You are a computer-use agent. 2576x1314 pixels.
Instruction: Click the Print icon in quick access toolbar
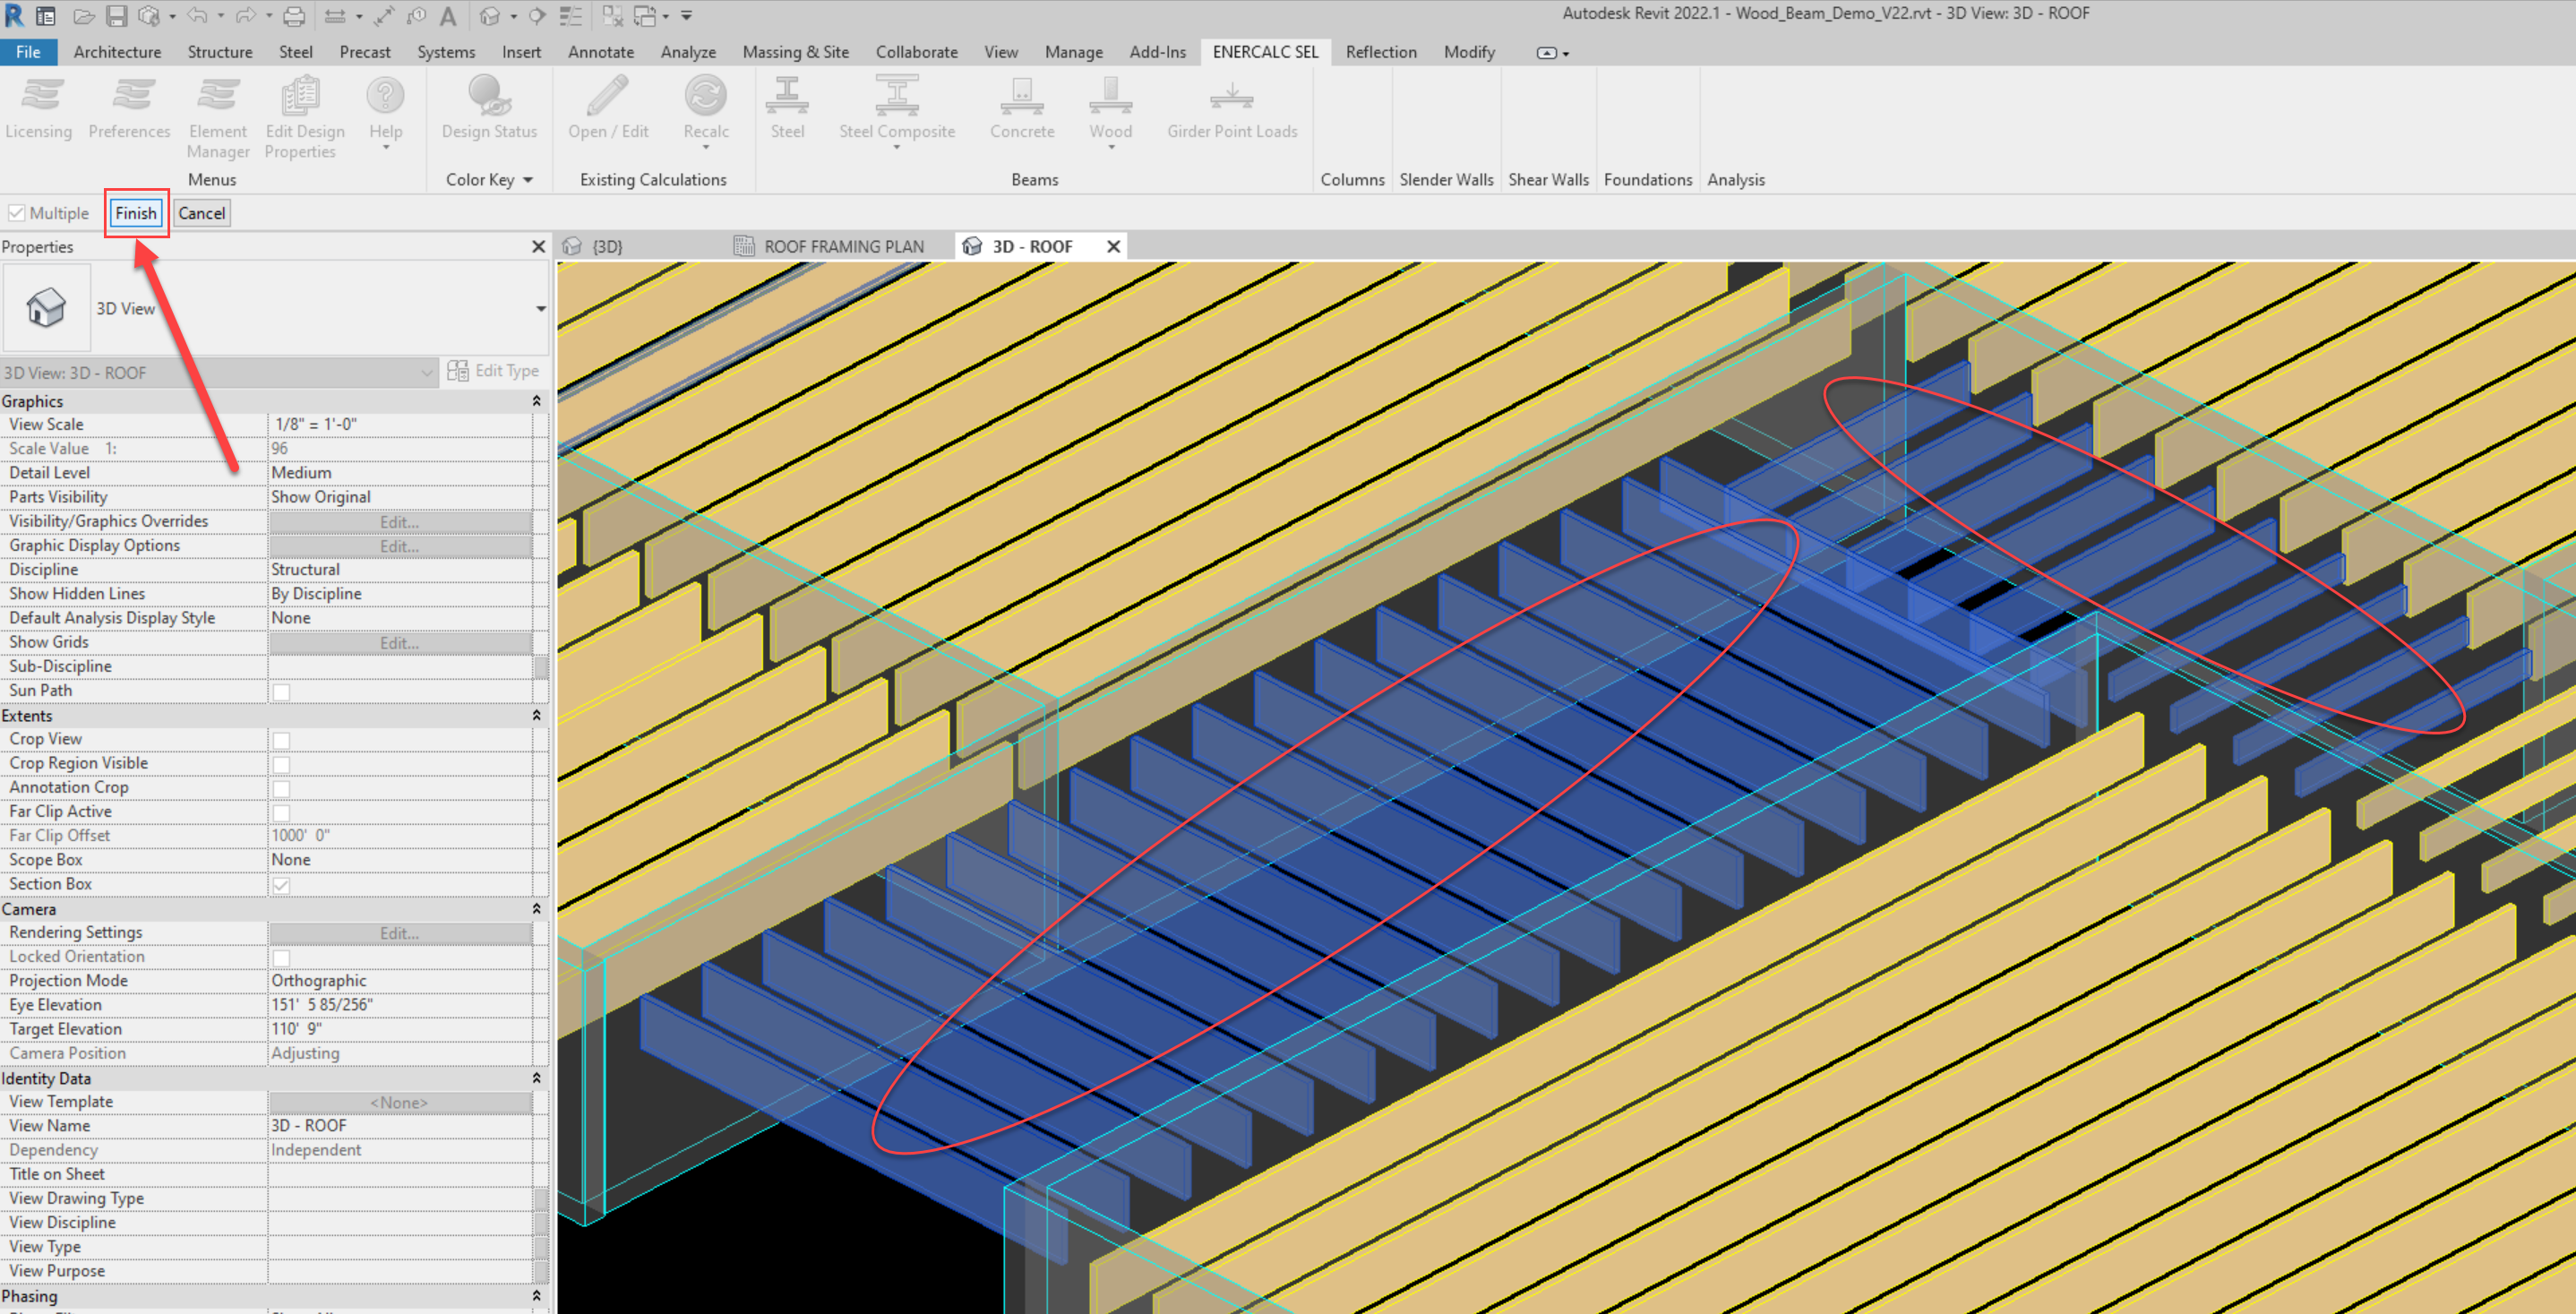point(294,15)
